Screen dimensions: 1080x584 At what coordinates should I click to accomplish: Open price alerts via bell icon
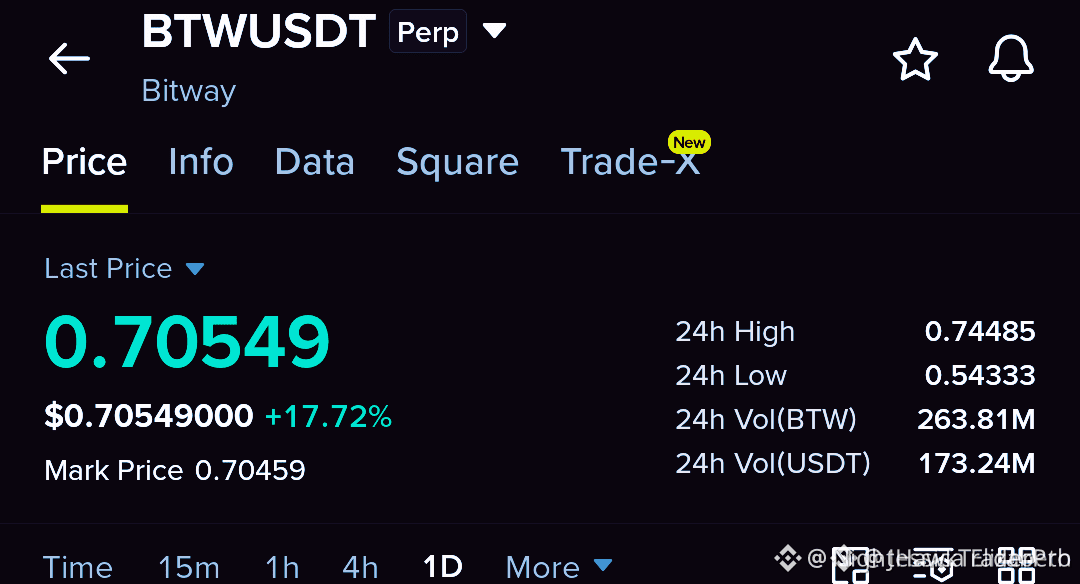1010,59
